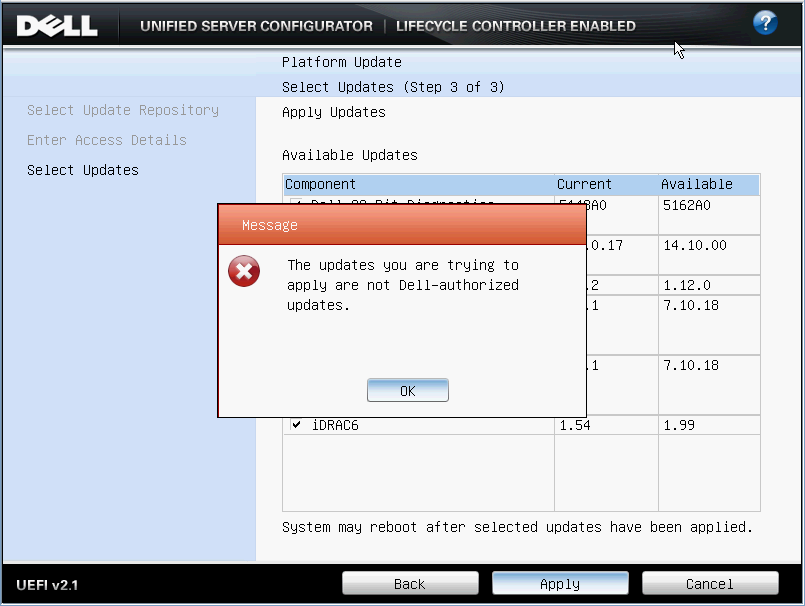Click the available version 14.10.00
Screen dimensions: 805x606
[695, 245]
